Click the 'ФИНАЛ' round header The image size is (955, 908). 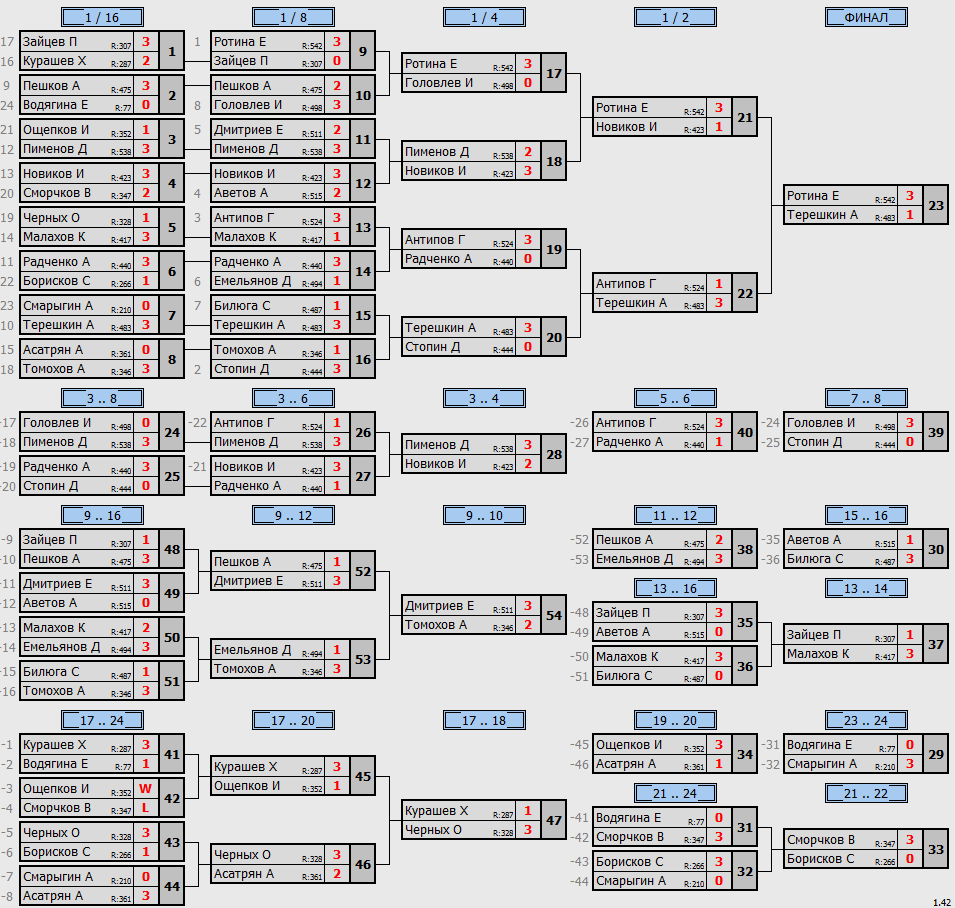tap(866, 17)
